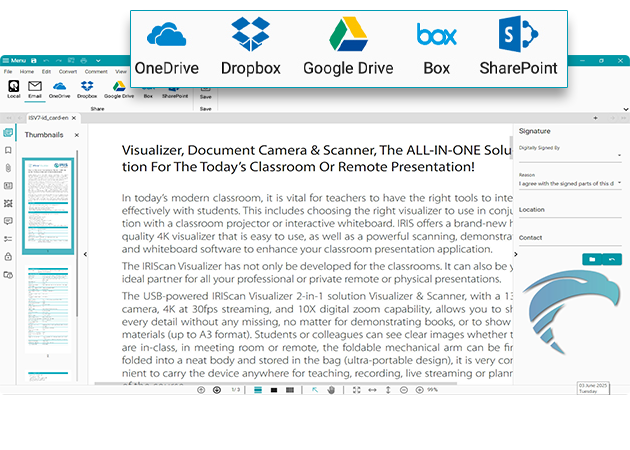Open the Attachments paperclip sidebar icon
Screen dimensions: 630x450
[x=8, y=168]
